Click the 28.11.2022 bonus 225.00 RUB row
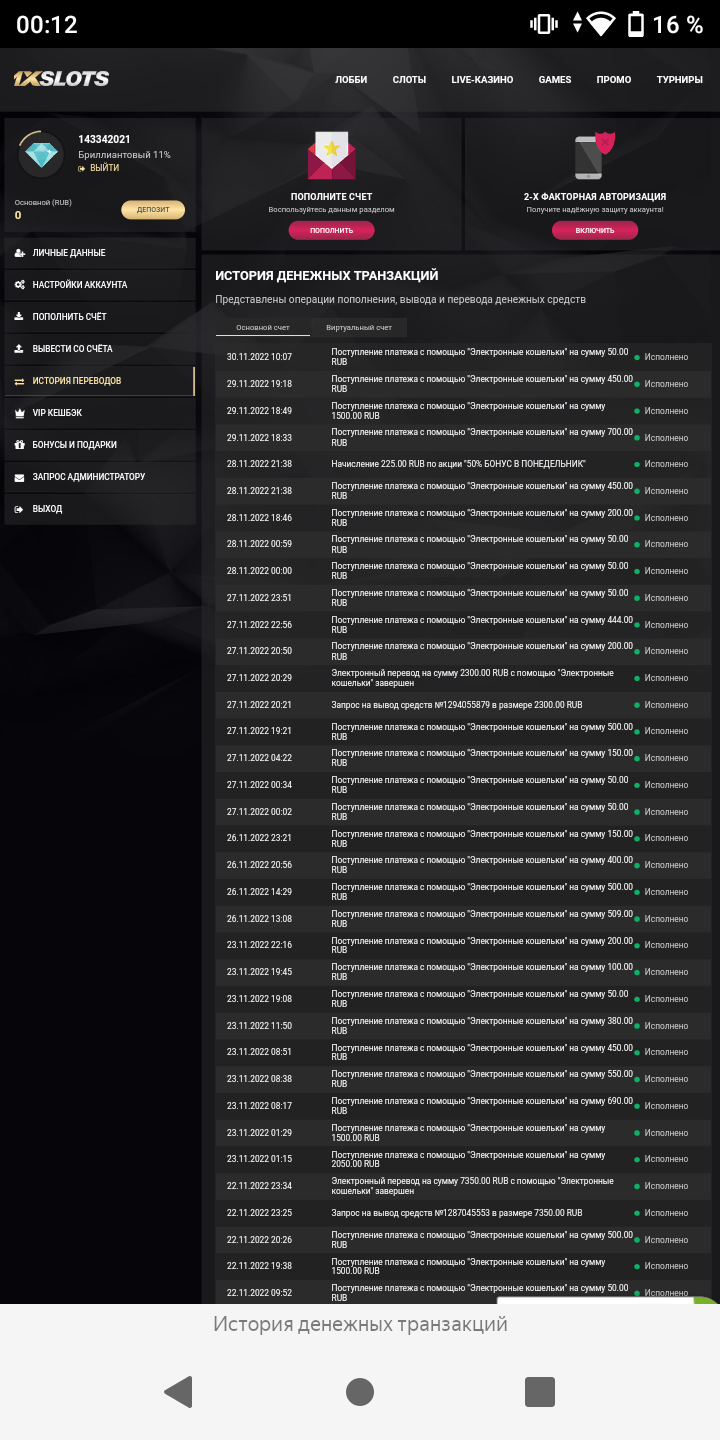Viewport: 720px width, 1440px height. (x=458, y=464)
